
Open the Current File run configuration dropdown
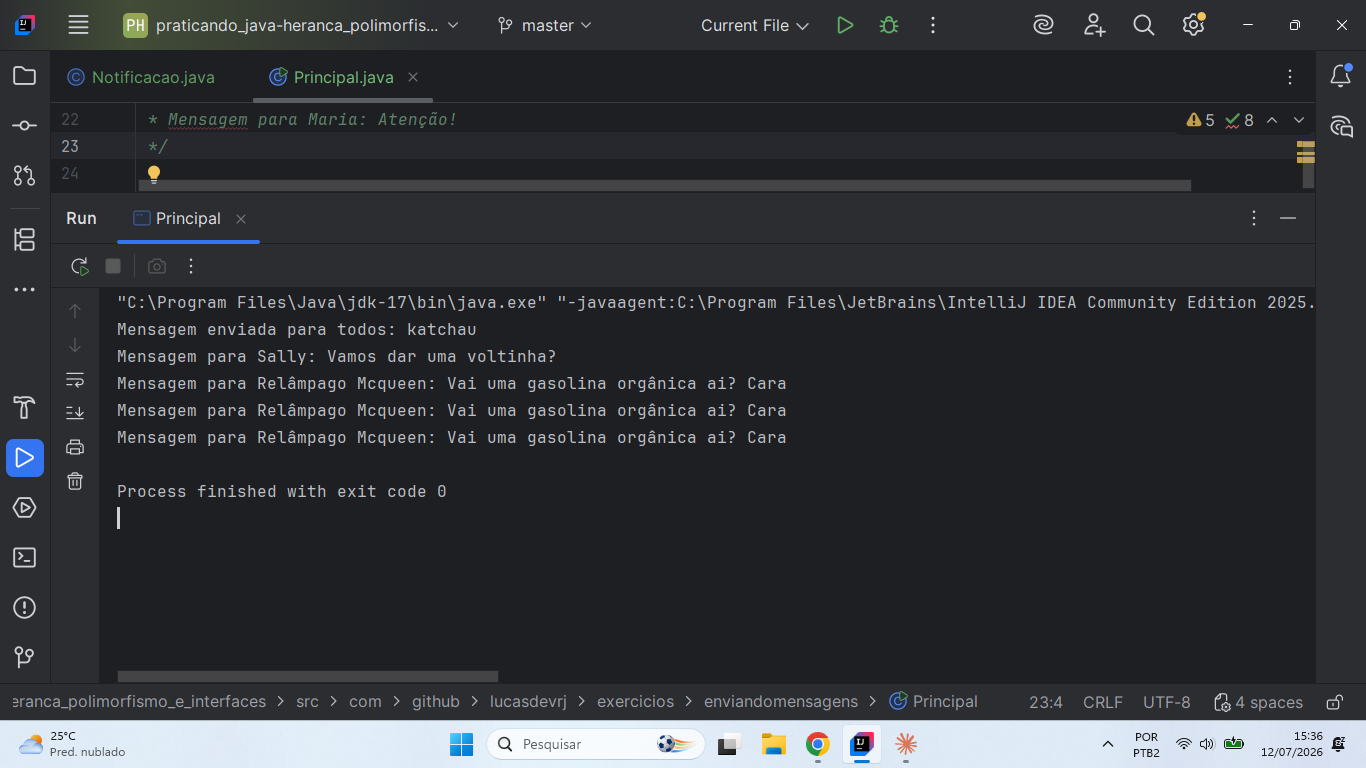coord(755,26)
